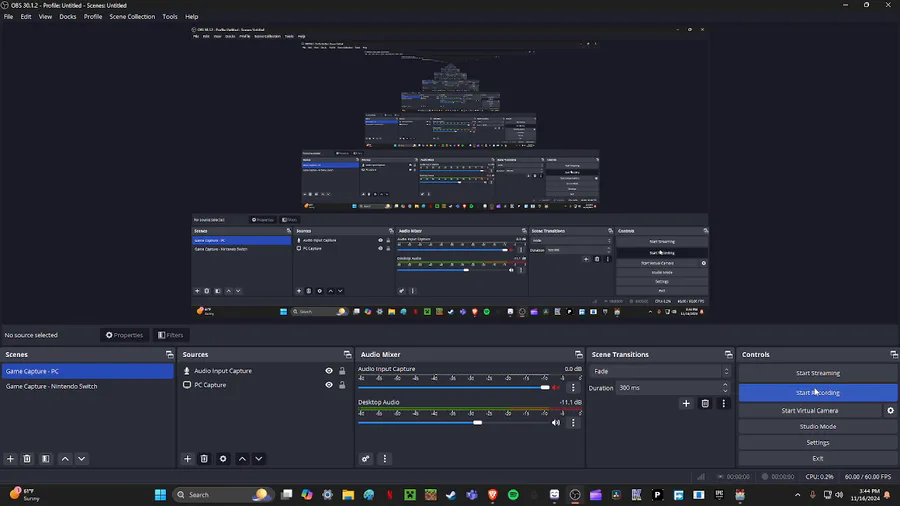
Task: Open Audio Mixer dock menu dots
Action: pos(385,459)
